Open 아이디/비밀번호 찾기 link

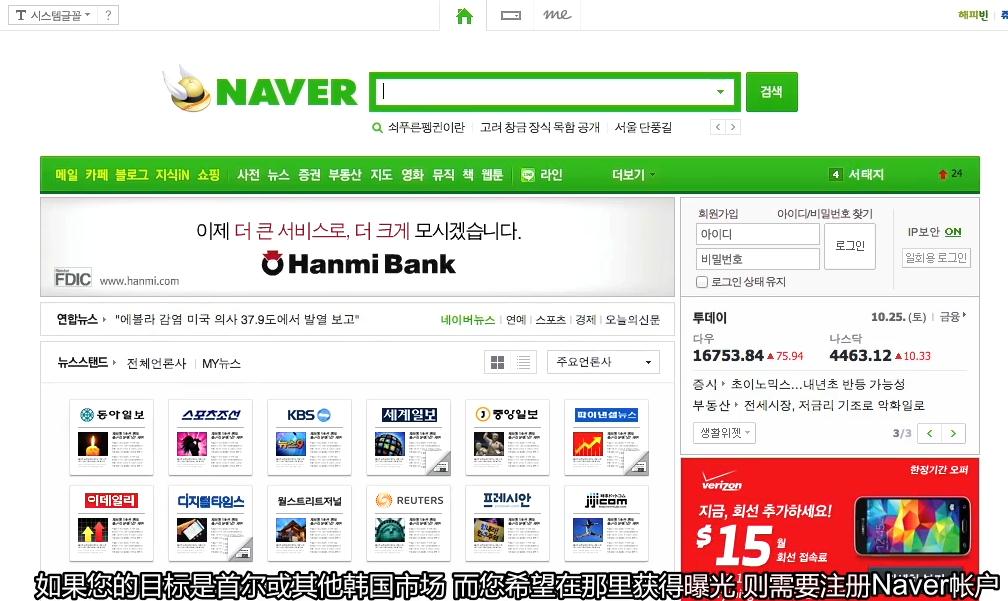click(825, 213)
